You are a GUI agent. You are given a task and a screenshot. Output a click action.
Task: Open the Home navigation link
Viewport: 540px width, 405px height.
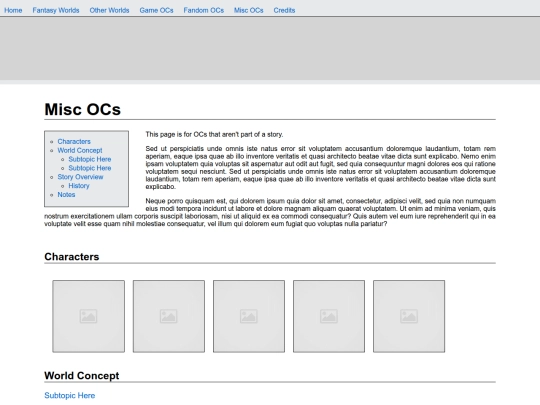[x=13, y=10]
